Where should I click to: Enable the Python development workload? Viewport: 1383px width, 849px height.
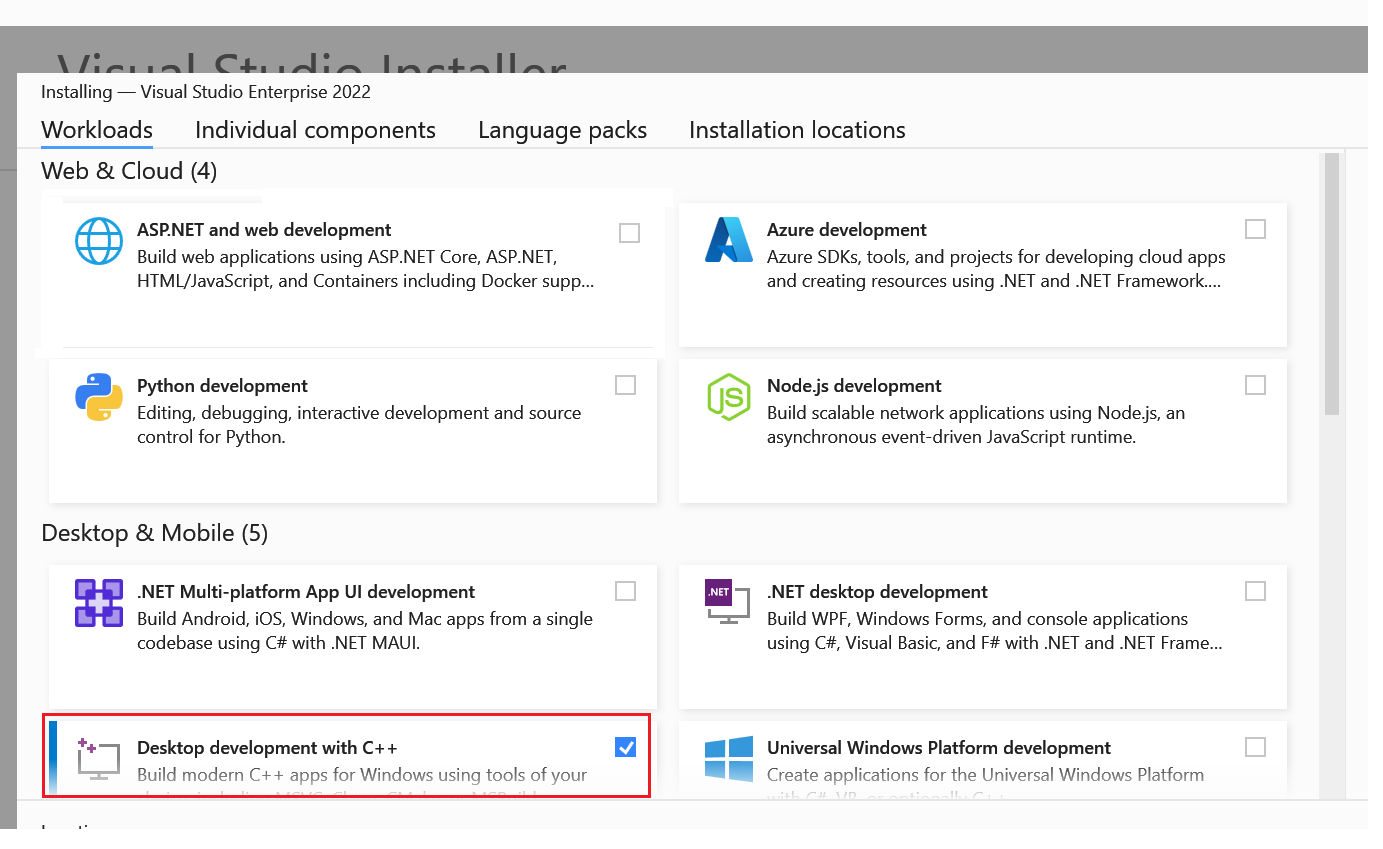coord(625,384)
